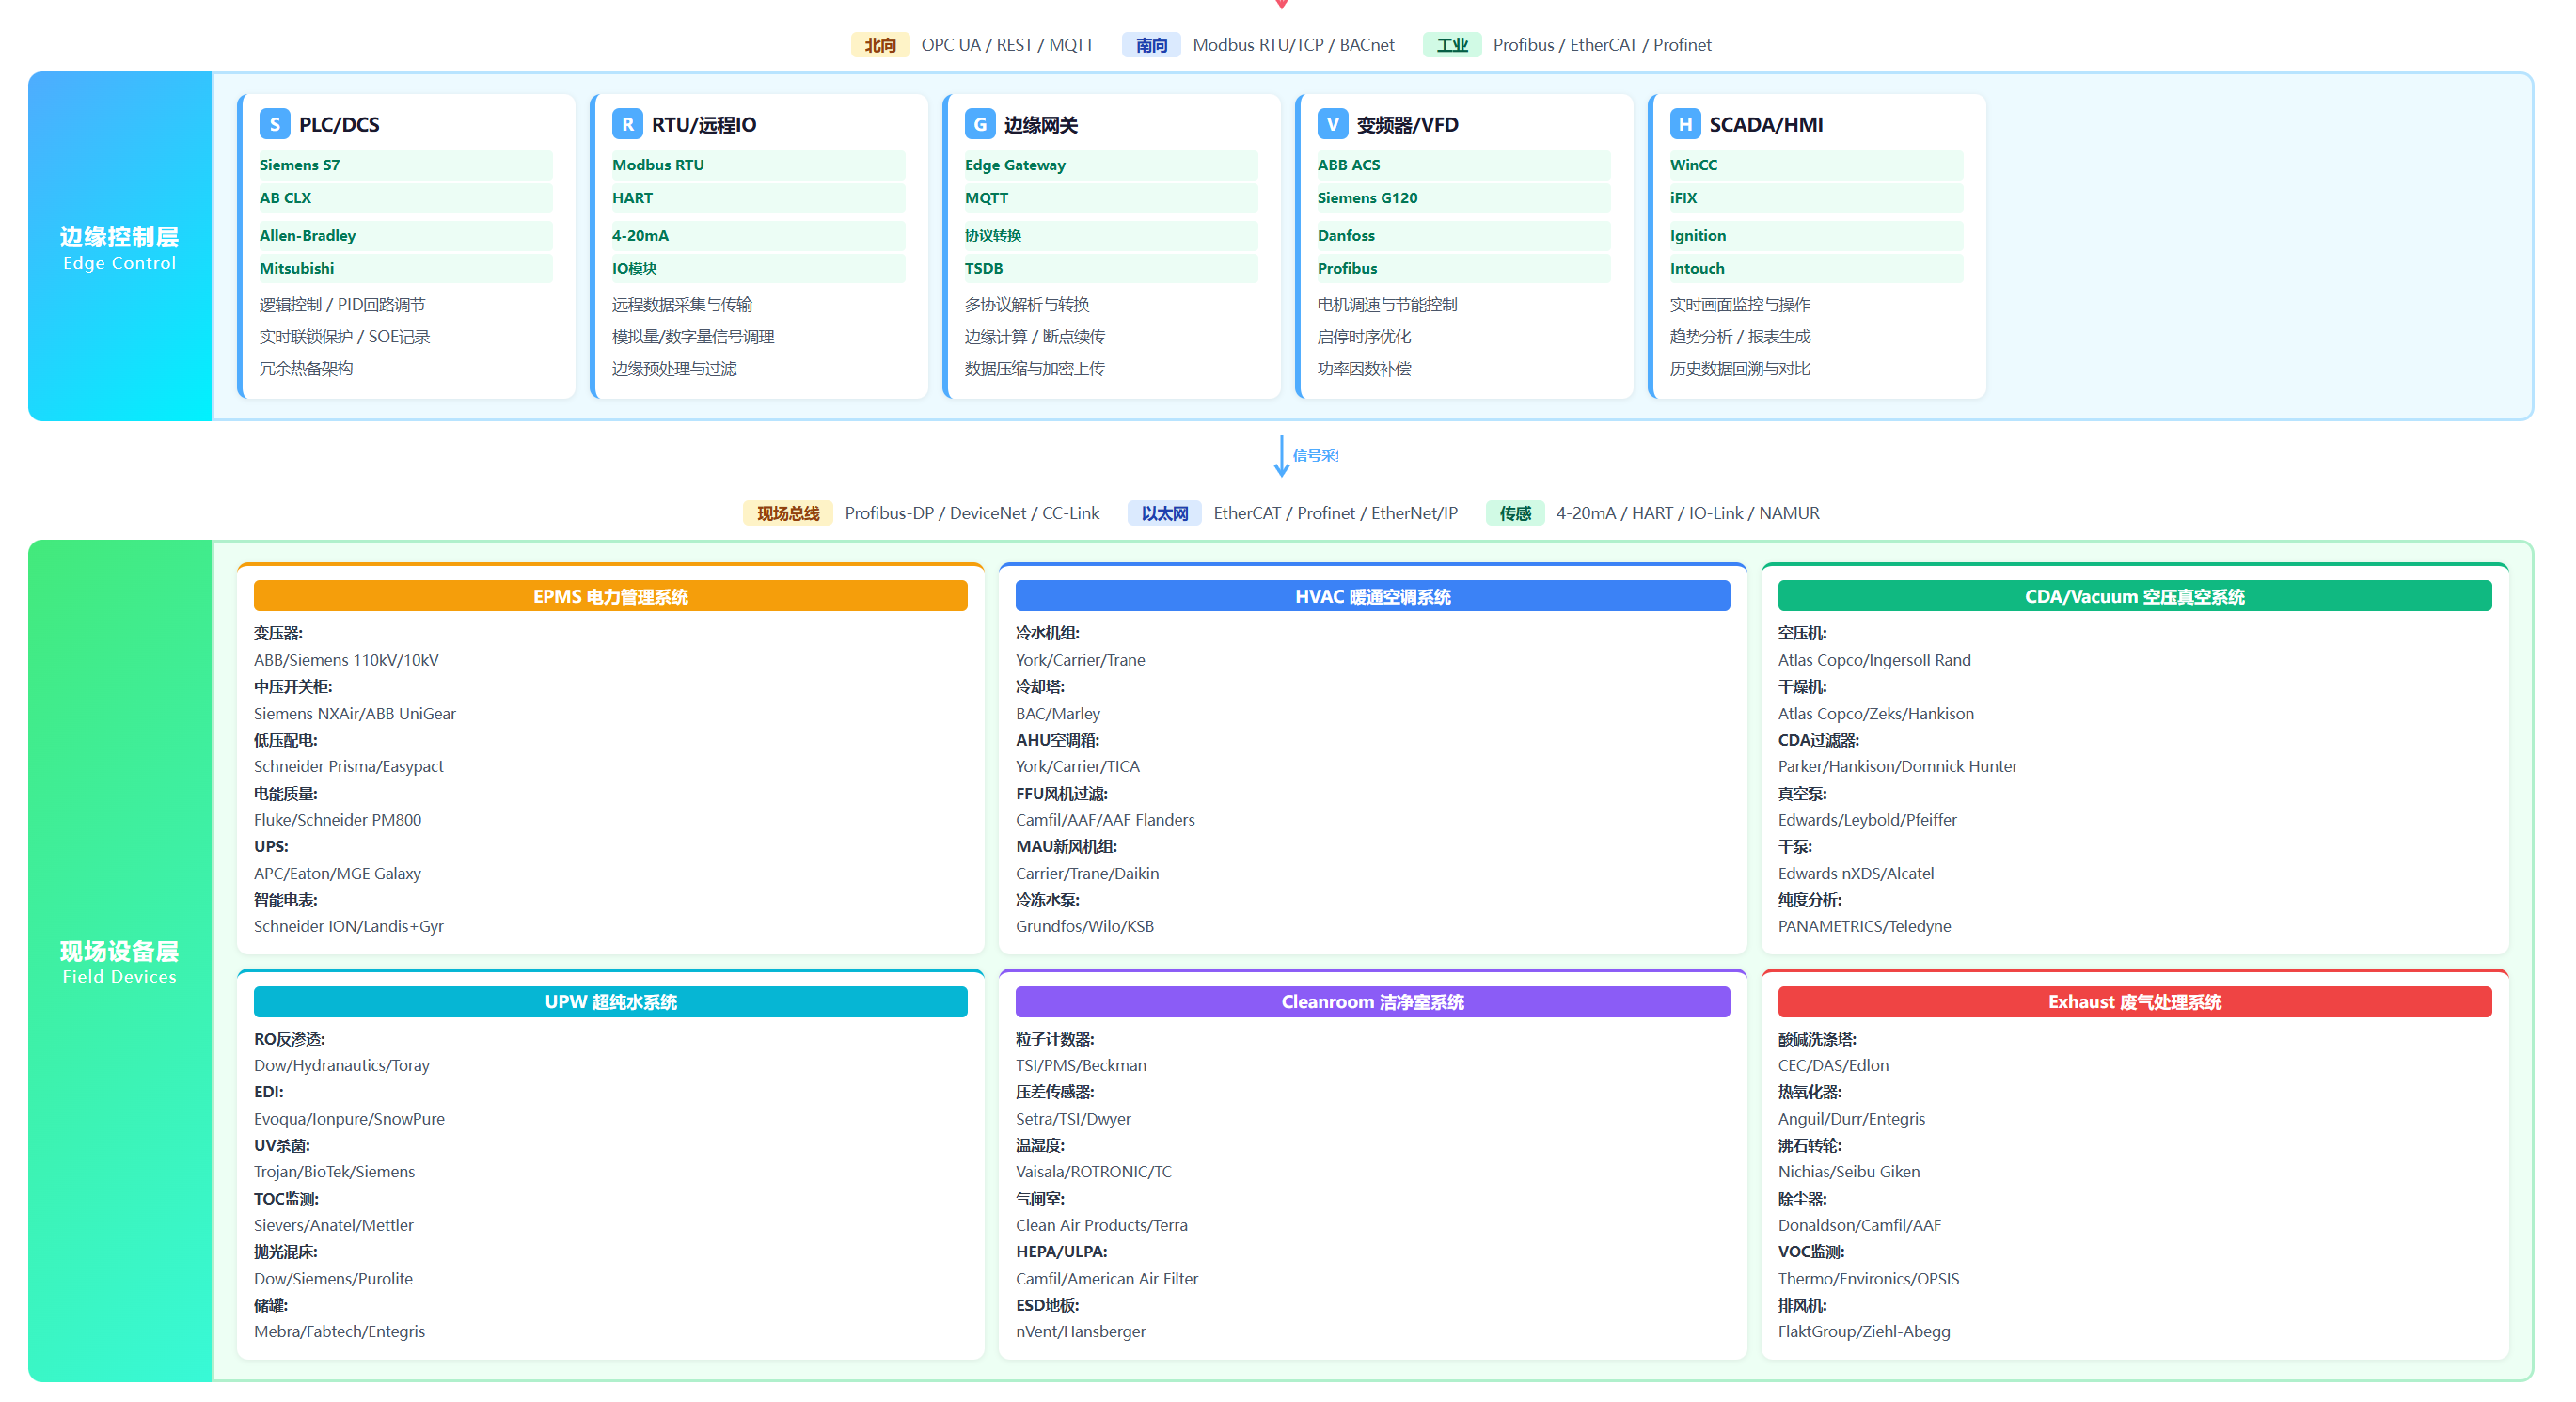Select the TSDB chip
This screenshot has width=2576, height=1402.
click(1111, 268)
